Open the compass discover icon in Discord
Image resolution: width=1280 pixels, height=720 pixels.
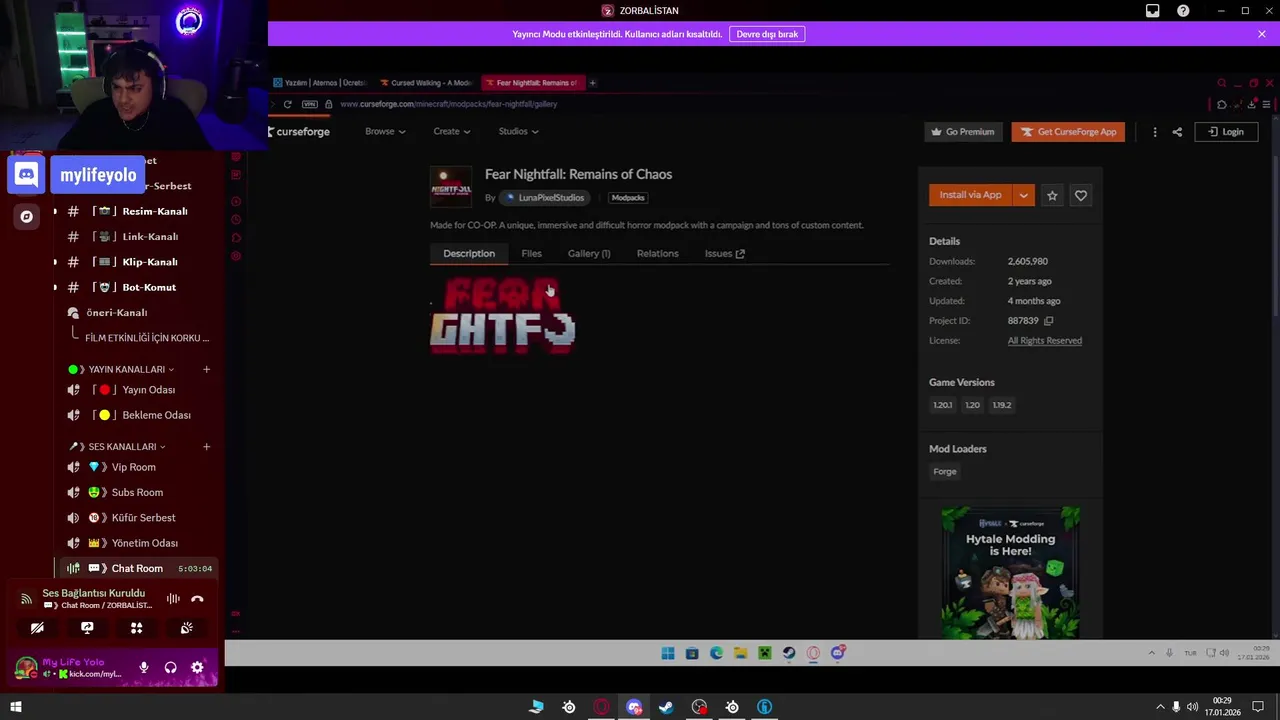(x=26, y=216)
